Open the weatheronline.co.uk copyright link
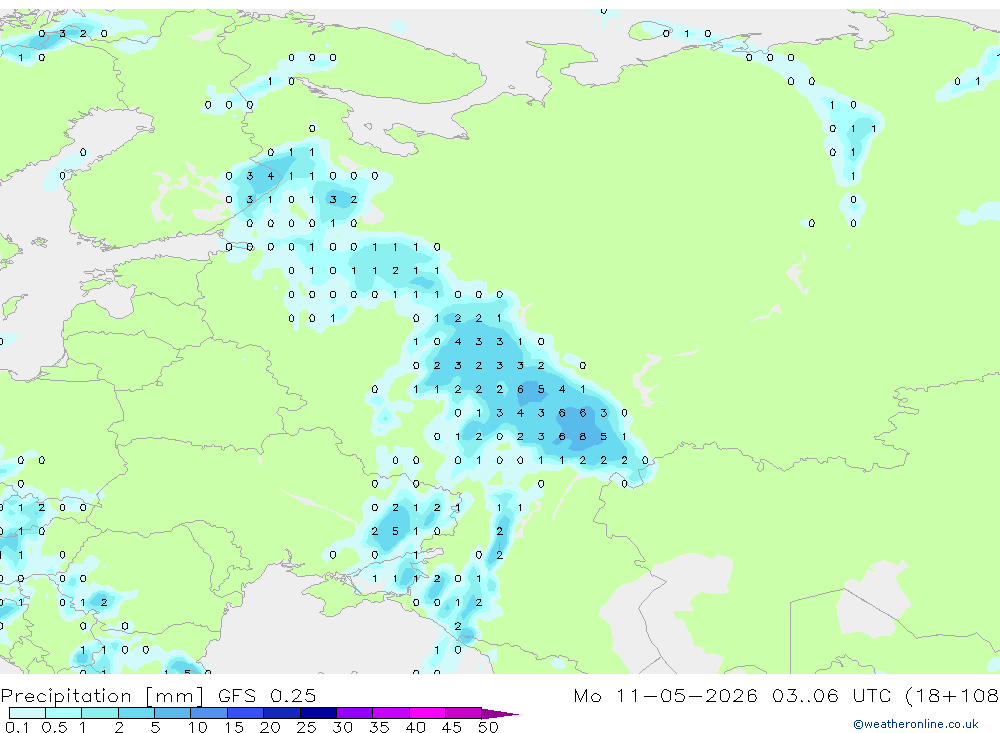1000x733 pixels. coord(916,724)
